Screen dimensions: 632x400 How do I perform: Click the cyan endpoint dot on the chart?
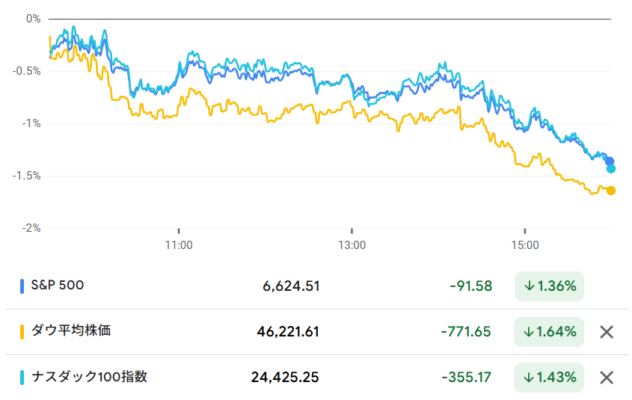(611, 169)
